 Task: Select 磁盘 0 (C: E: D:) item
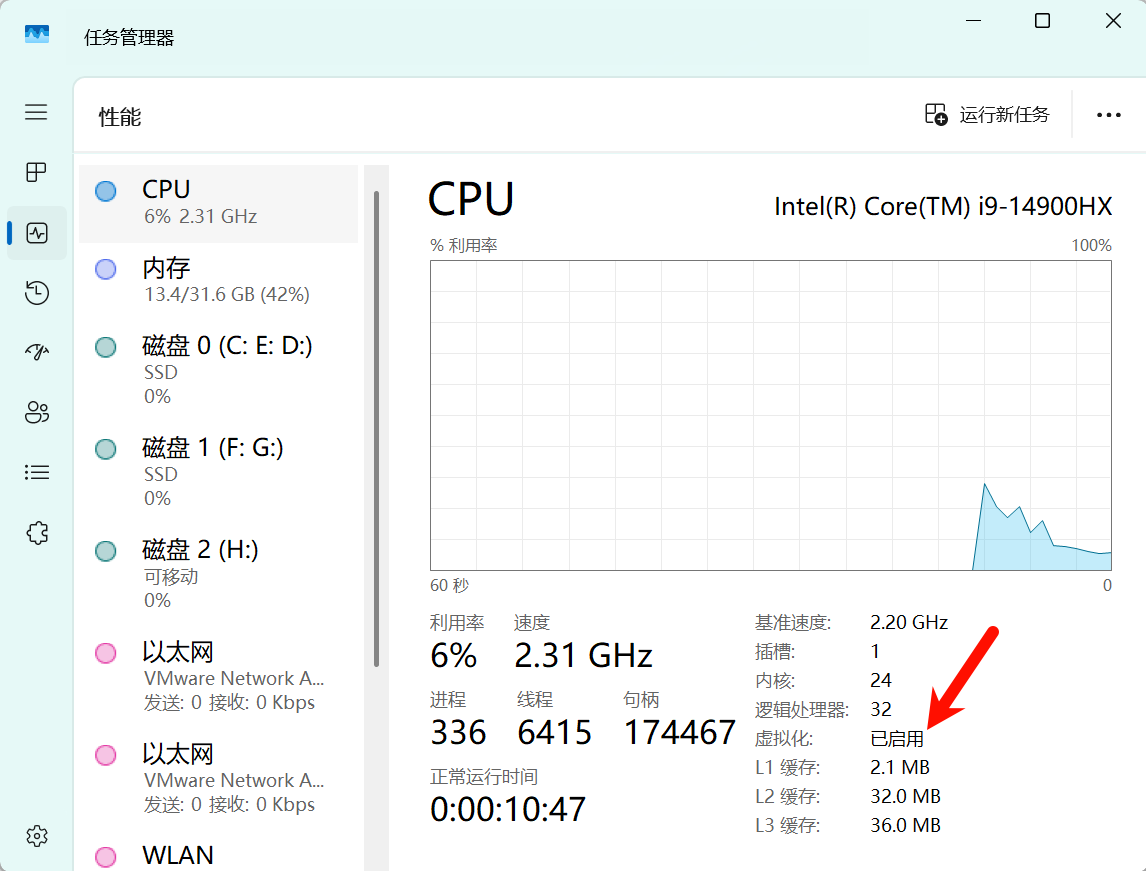[x=218, y=370]
